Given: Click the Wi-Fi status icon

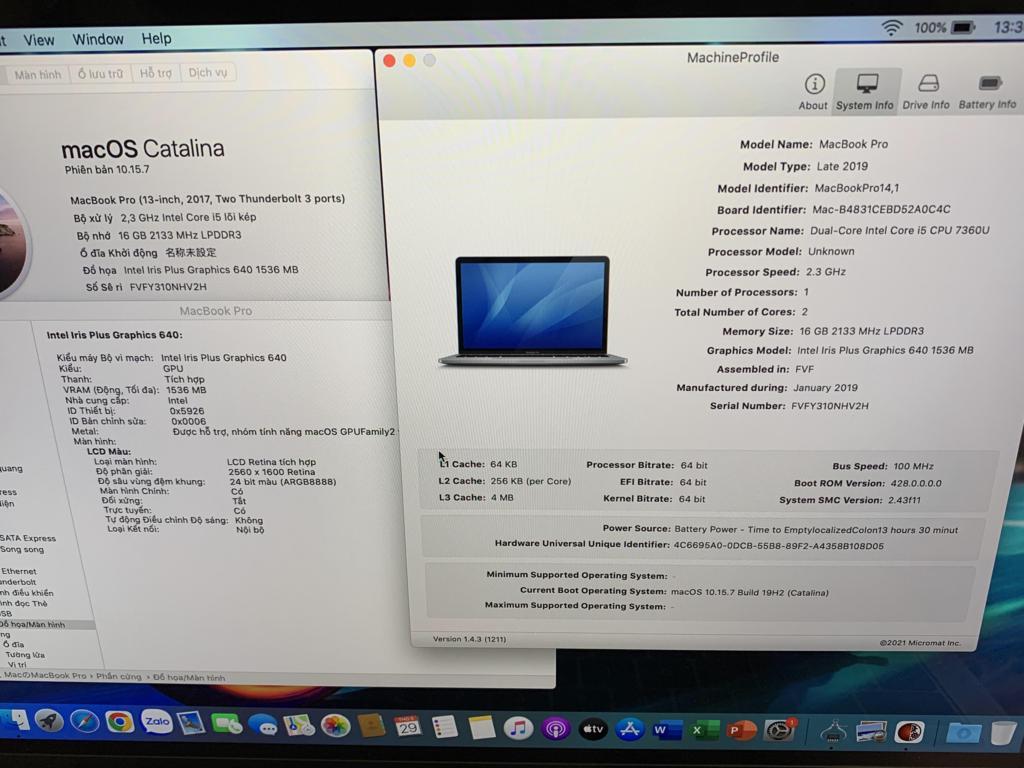Looking at the screenshot, I should 891,28.
